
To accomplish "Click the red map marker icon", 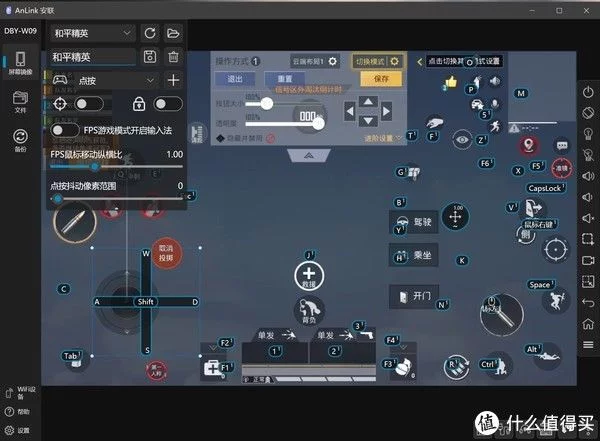I will [529, 145].
